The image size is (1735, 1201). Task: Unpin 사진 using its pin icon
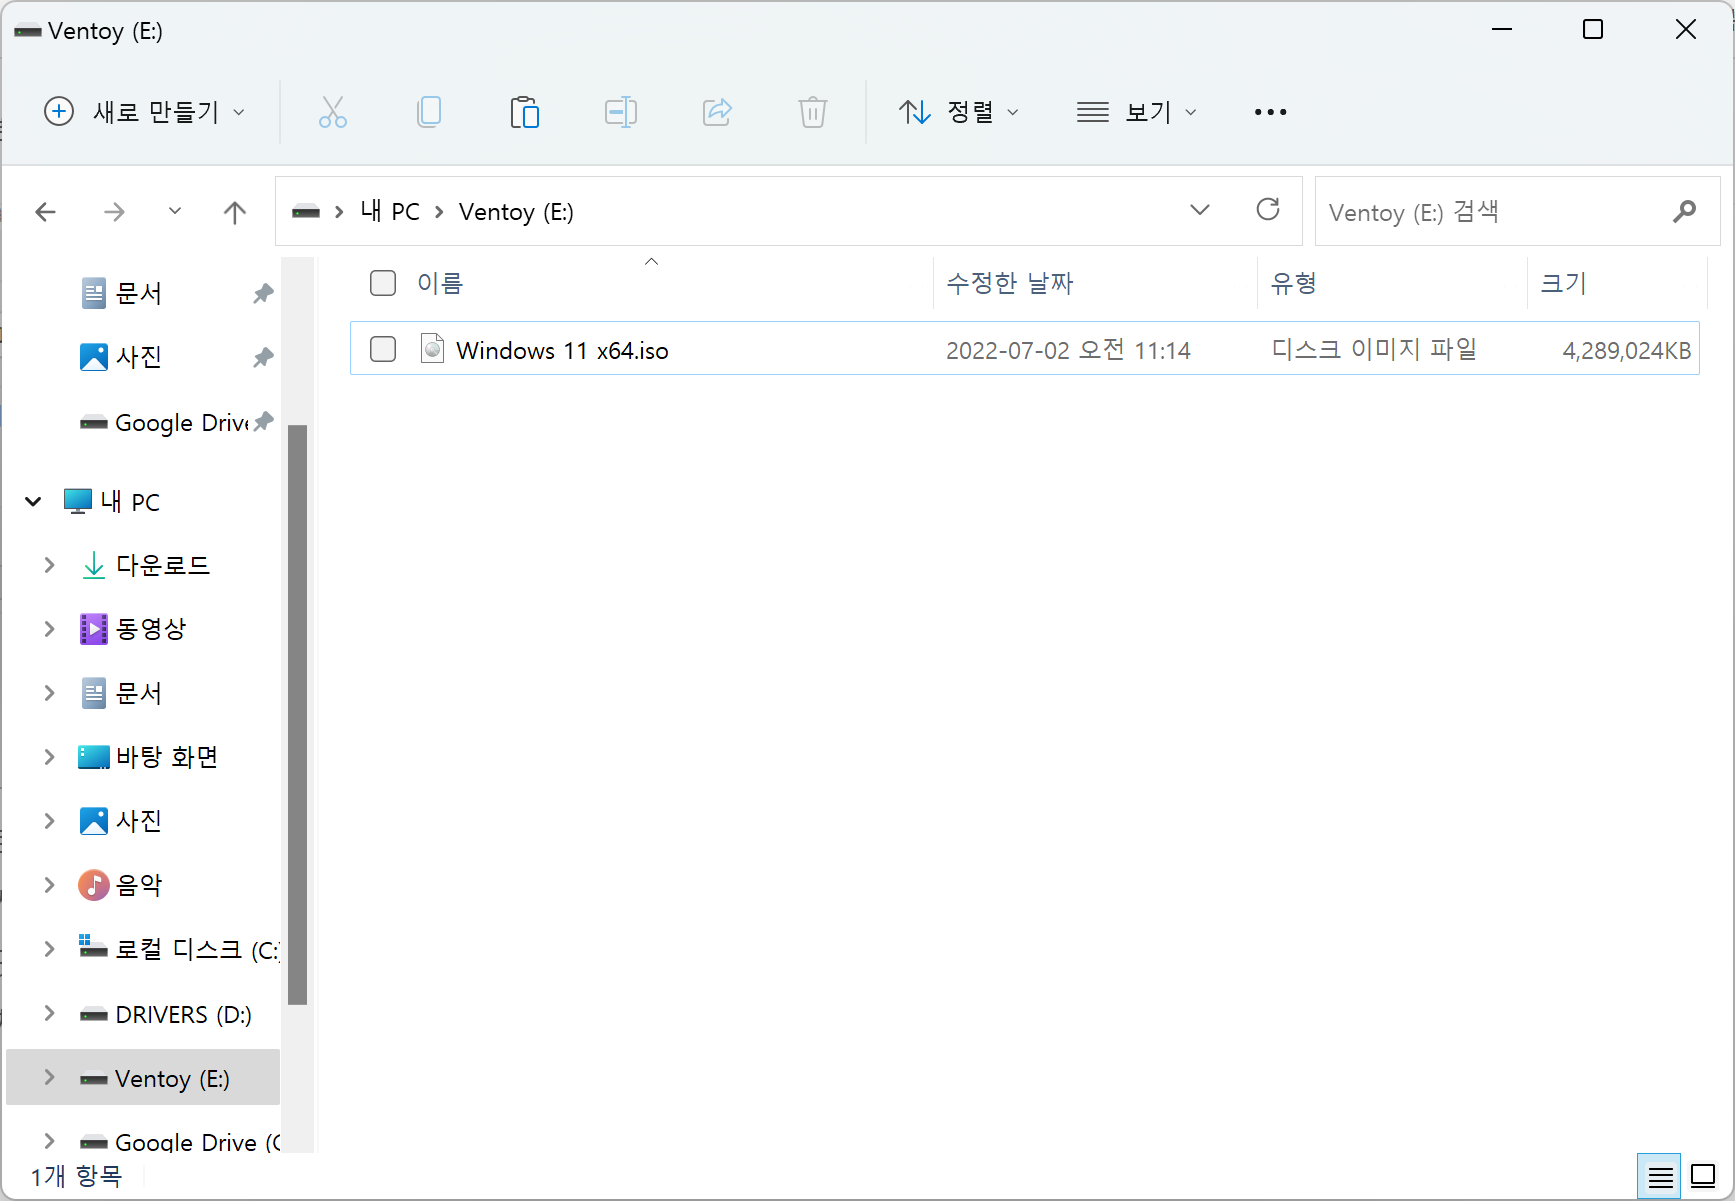pos(263,357)
